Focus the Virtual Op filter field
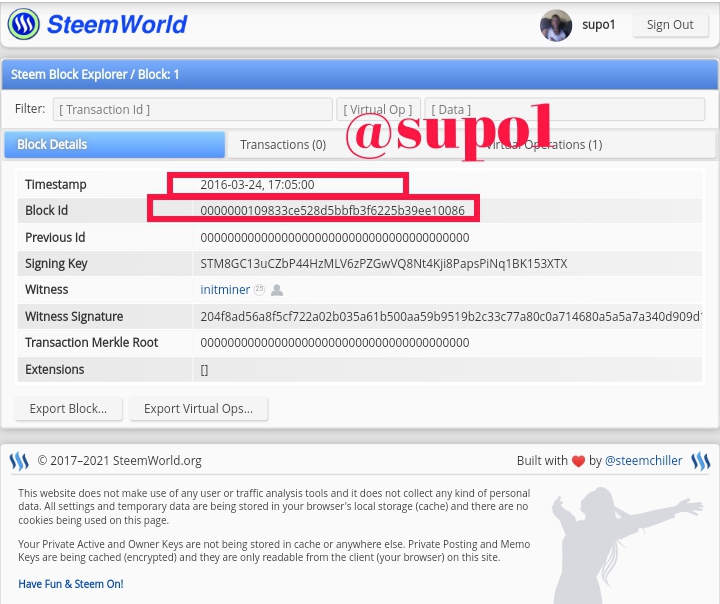Screen dimensions: 720x604 tap(378, 109)
